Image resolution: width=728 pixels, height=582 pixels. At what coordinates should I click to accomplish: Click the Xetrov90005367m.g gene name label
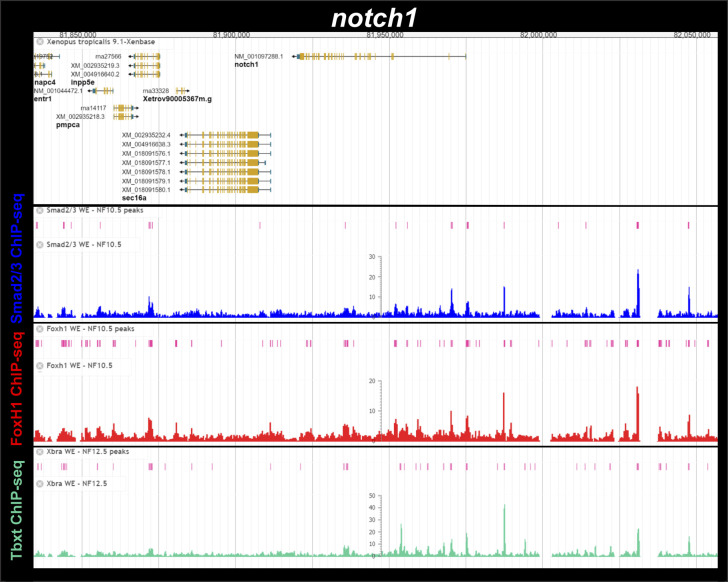[x=183, y=100]
